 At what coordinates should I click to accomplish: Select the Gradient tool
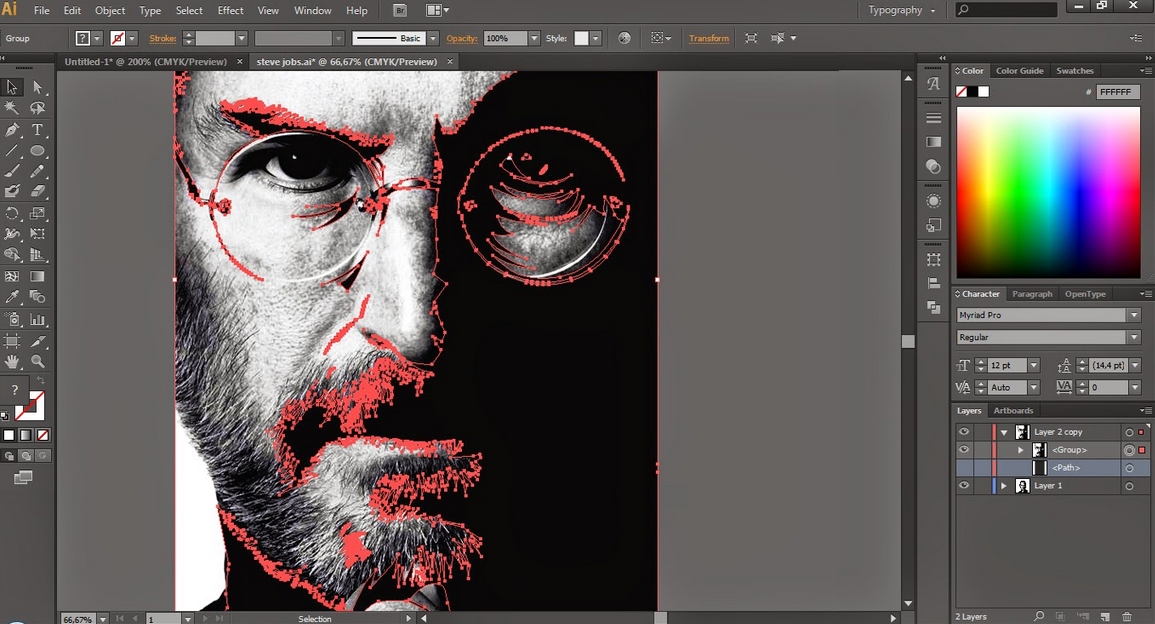pos(38,276)
